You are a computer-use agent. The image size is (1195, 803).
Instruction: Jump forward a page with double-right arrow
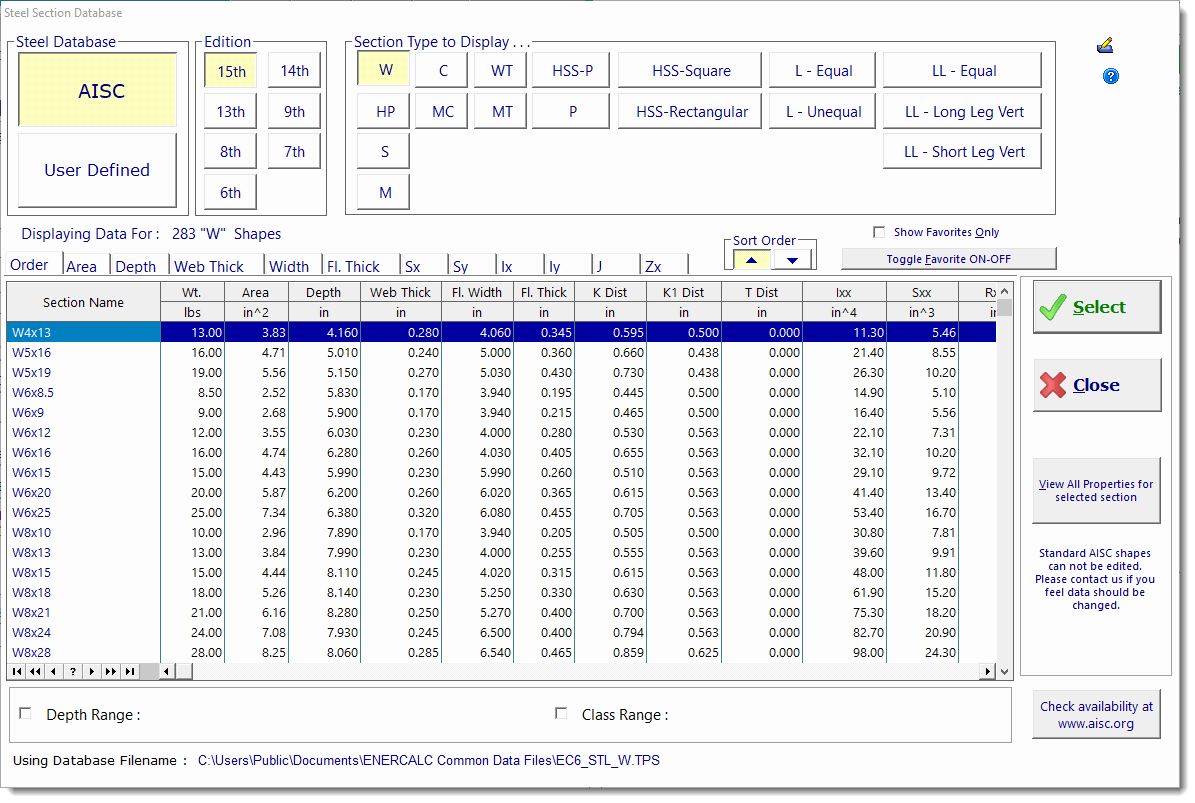(x=111, y=671)
